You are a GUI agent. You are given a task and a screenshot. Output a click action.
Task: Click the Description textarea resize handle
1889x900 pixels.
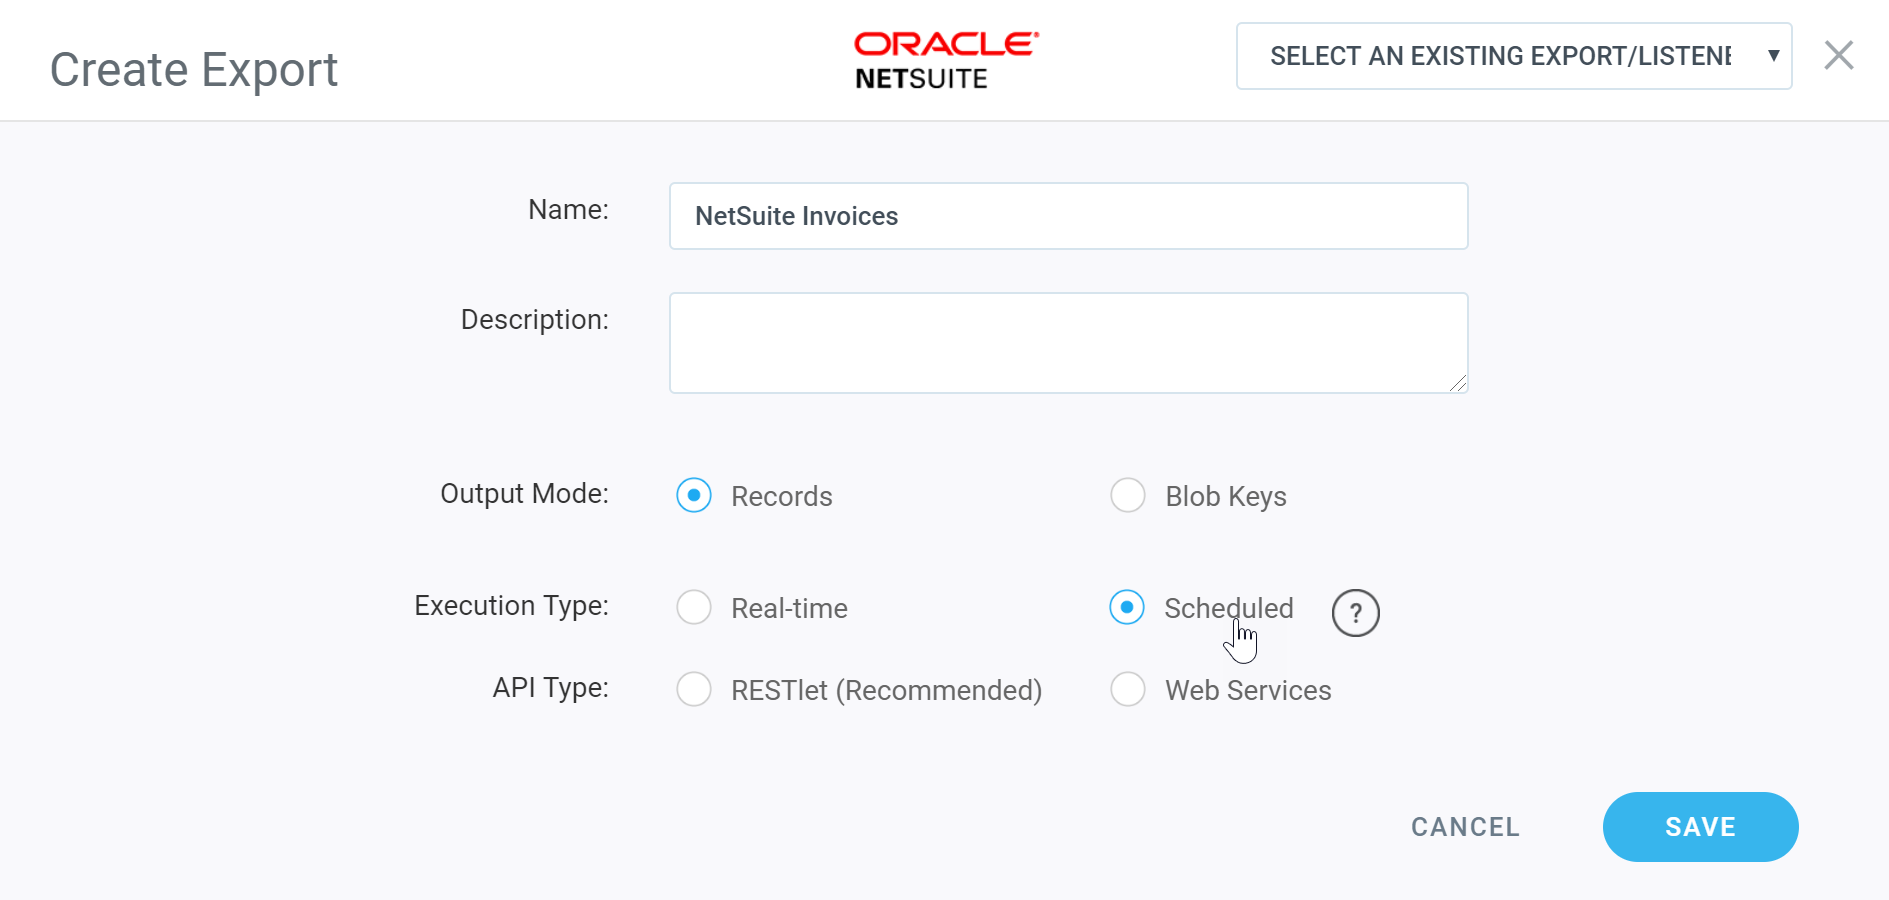click(x=1458, y=383)
